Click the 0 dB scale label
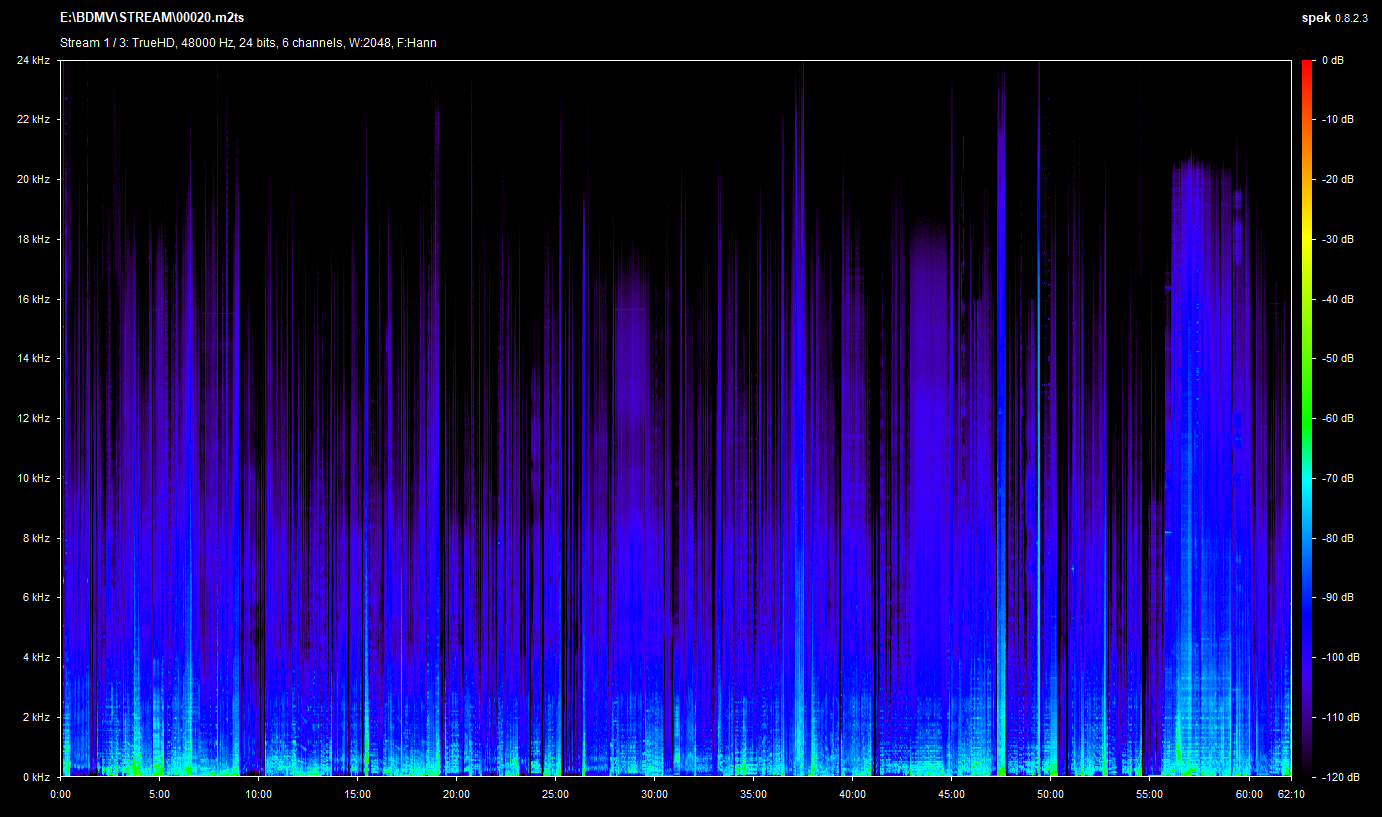This screenshot has width=1382, height=817. point(1335,60)
